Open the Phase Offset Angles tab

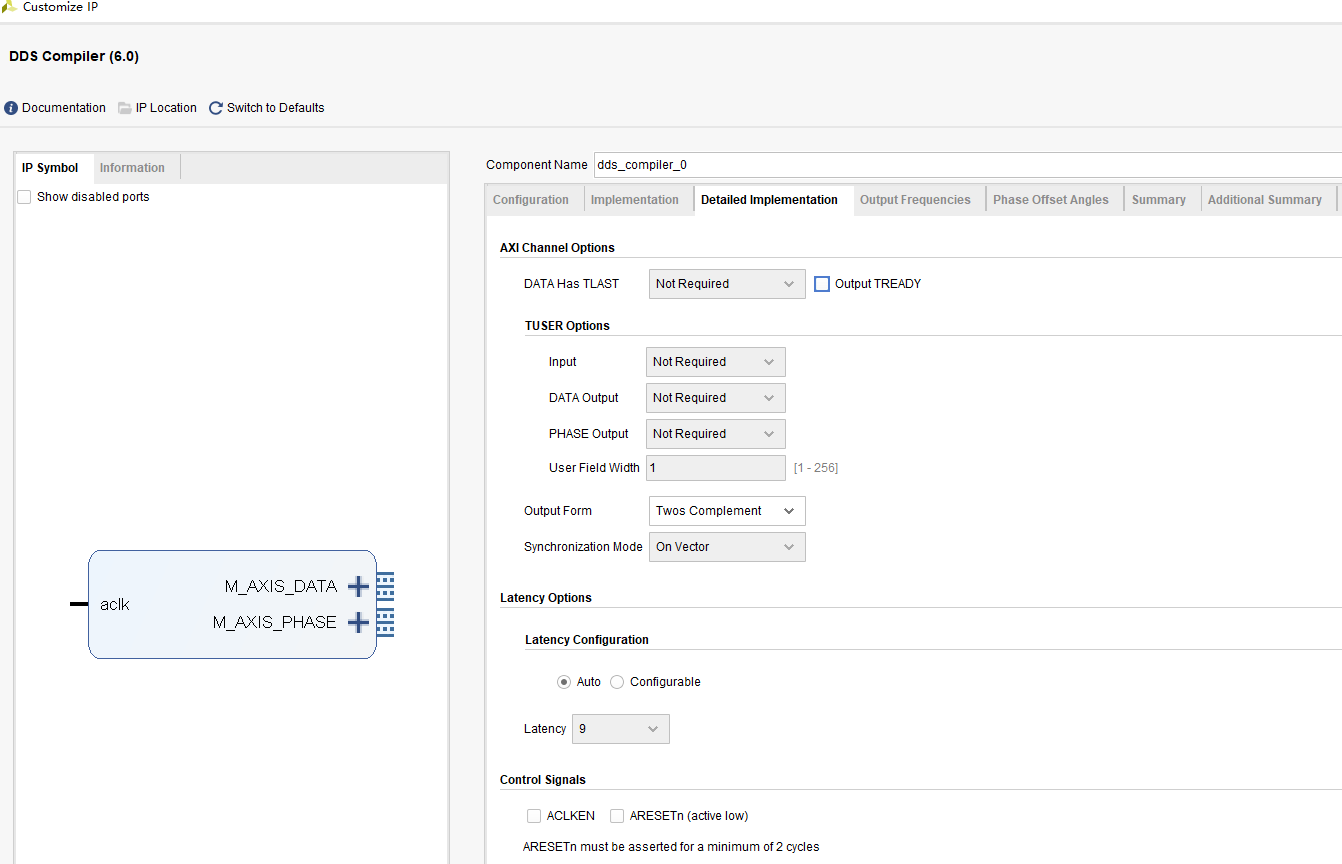[x=1051, y=200]
